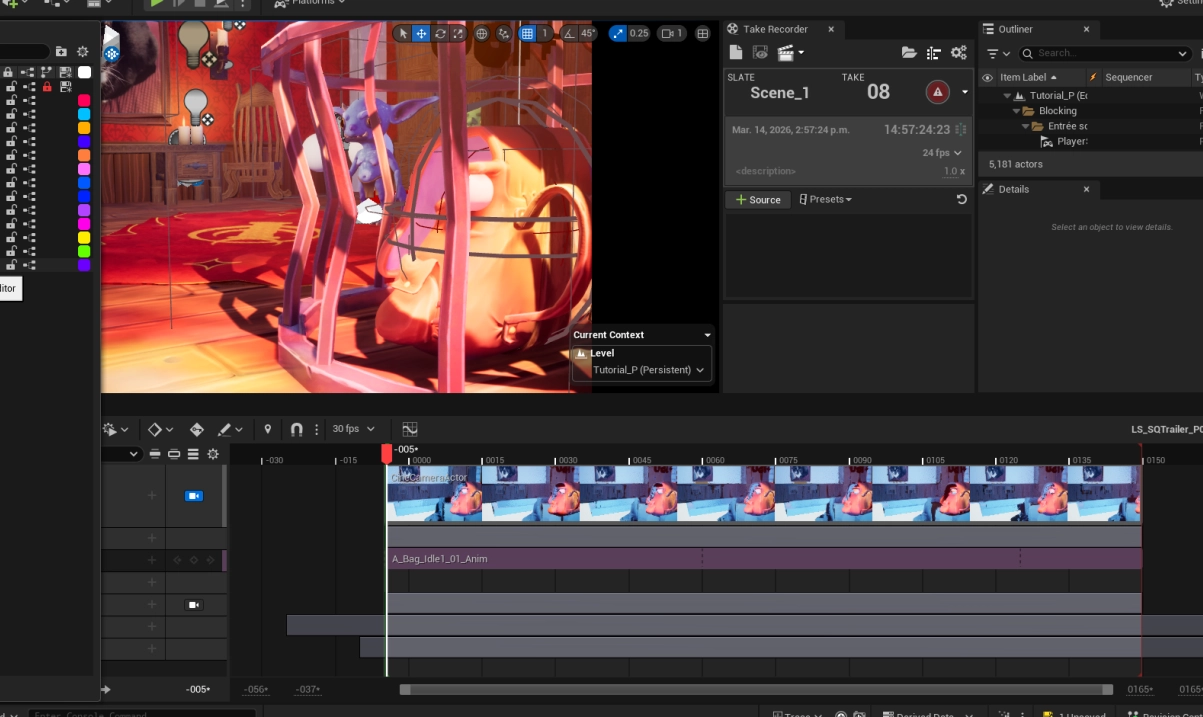Screen dimensions: 1203x717
Task: Toggle Sequencer snapping magnet
Action: [297, 429]
